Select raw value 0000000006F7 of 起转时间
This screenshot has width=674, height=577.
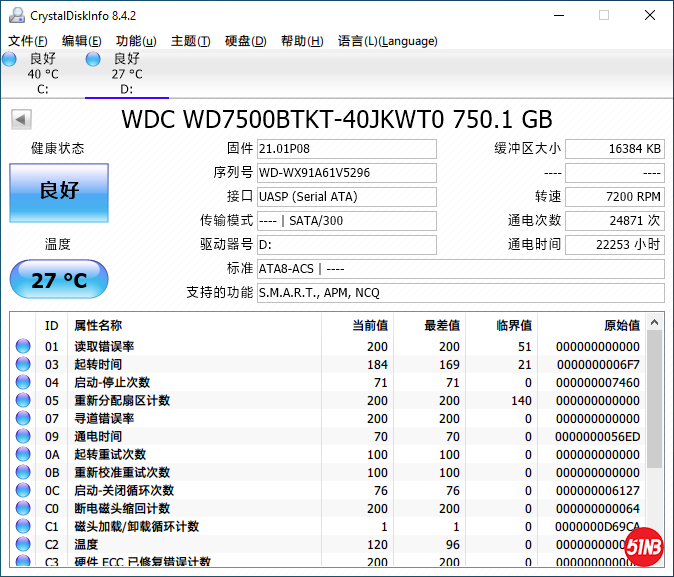[x=598, y=365]
